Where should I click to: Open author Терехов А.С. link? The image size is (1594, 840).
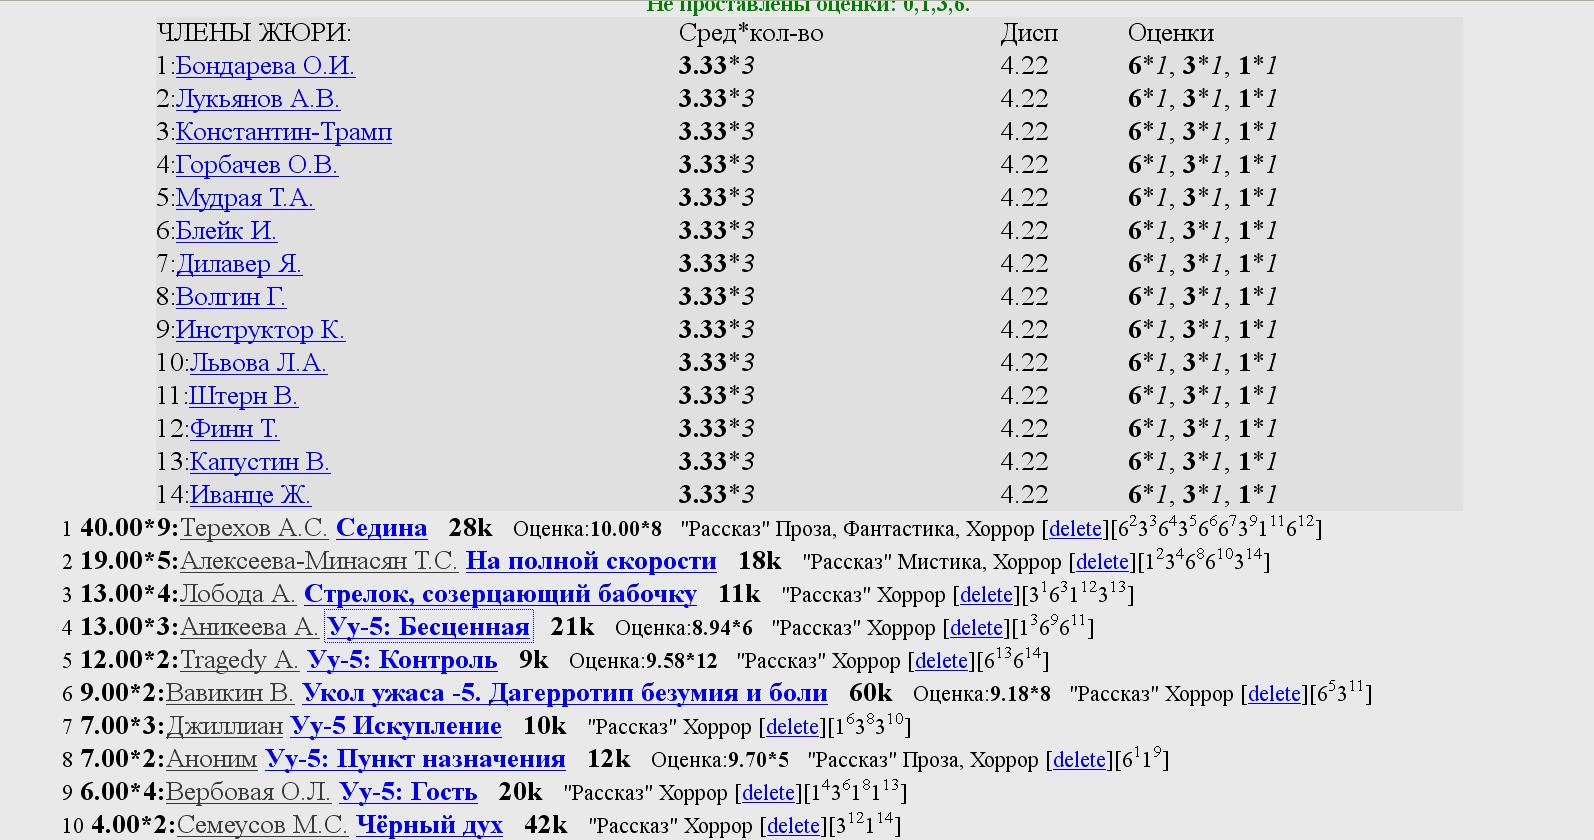[x=254, y=528]
